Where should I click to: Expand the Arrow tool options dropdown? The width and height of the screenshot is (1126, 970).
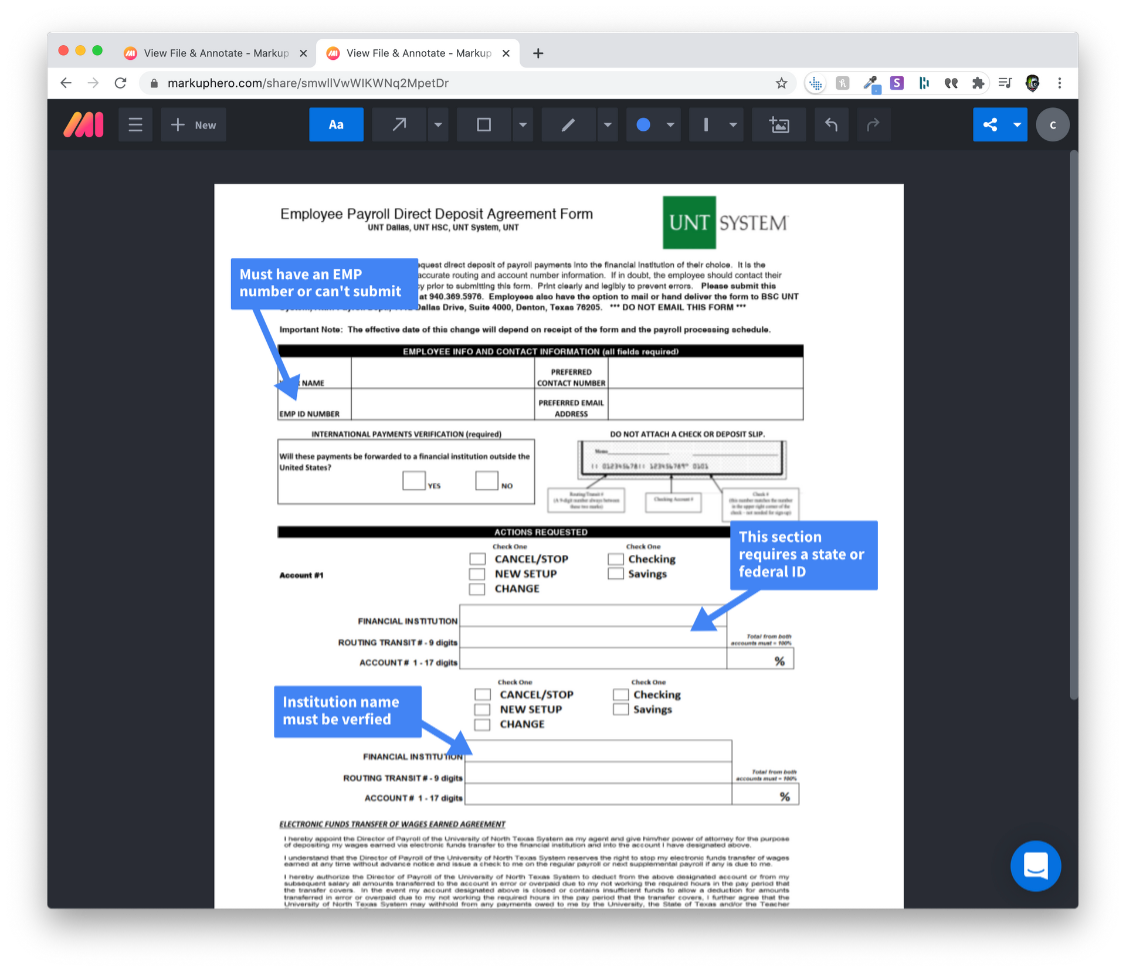coord(438,125)
